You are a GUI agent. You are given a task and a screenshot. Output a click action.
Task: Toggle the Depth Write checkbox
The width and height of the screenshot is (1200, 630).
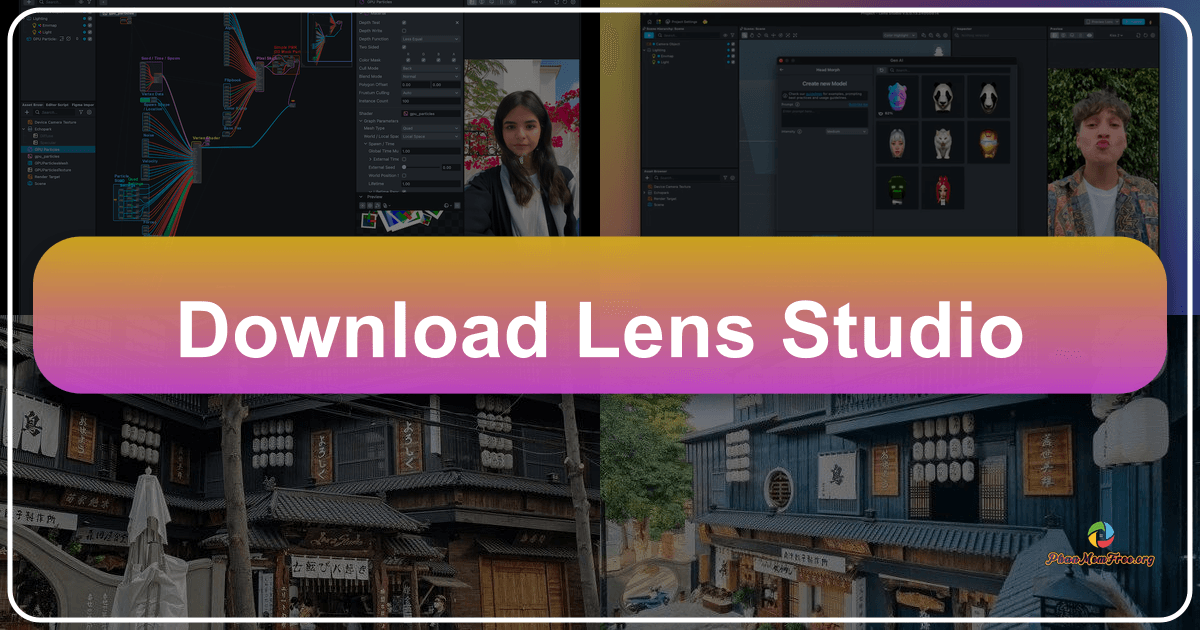[404, 30]
